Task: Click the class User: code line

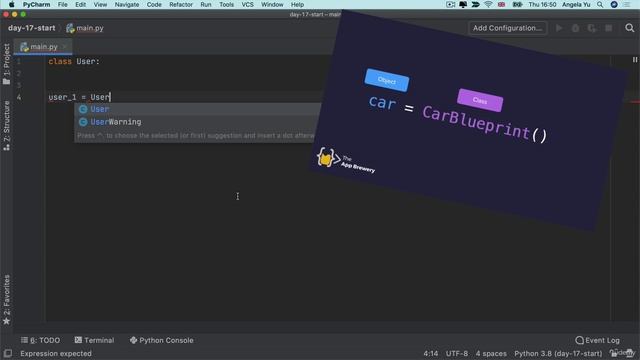Action: [74, 61]
